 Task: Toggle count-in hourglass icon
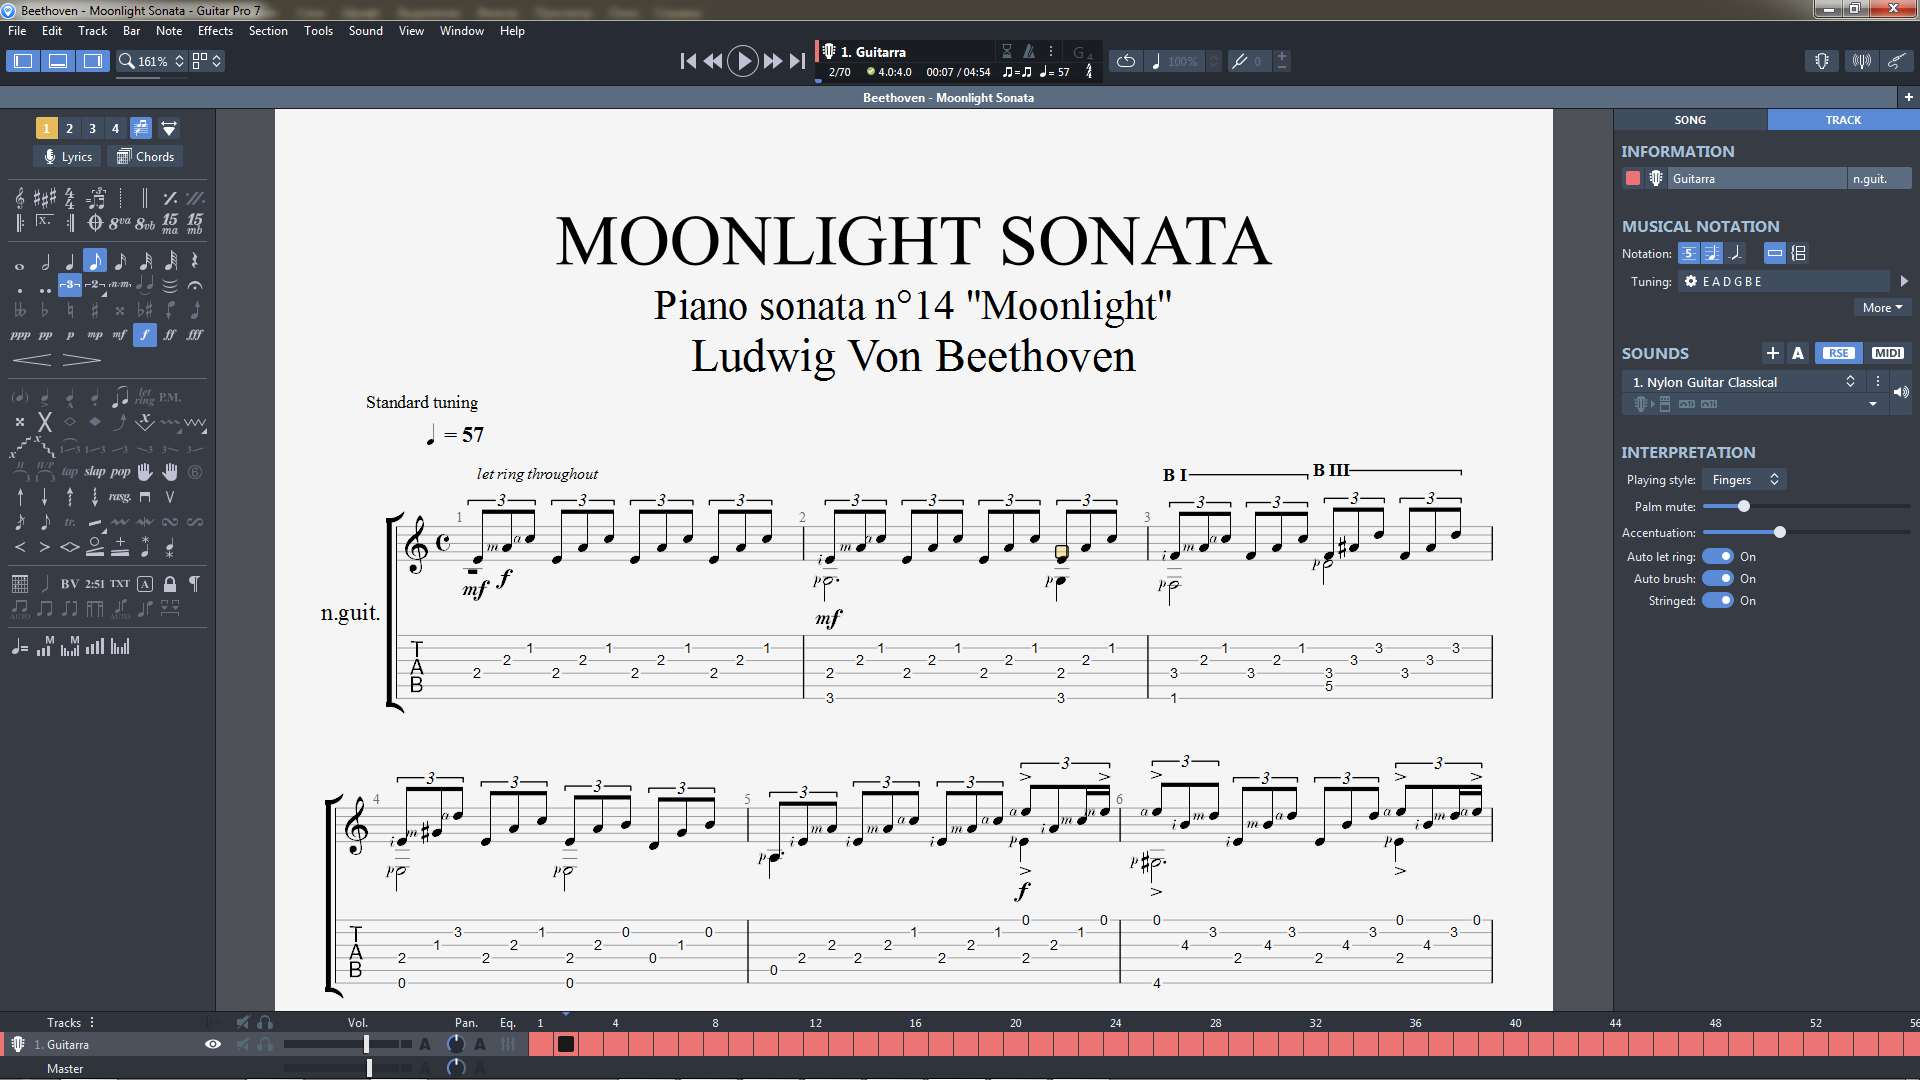click(x=1007, y=51)
